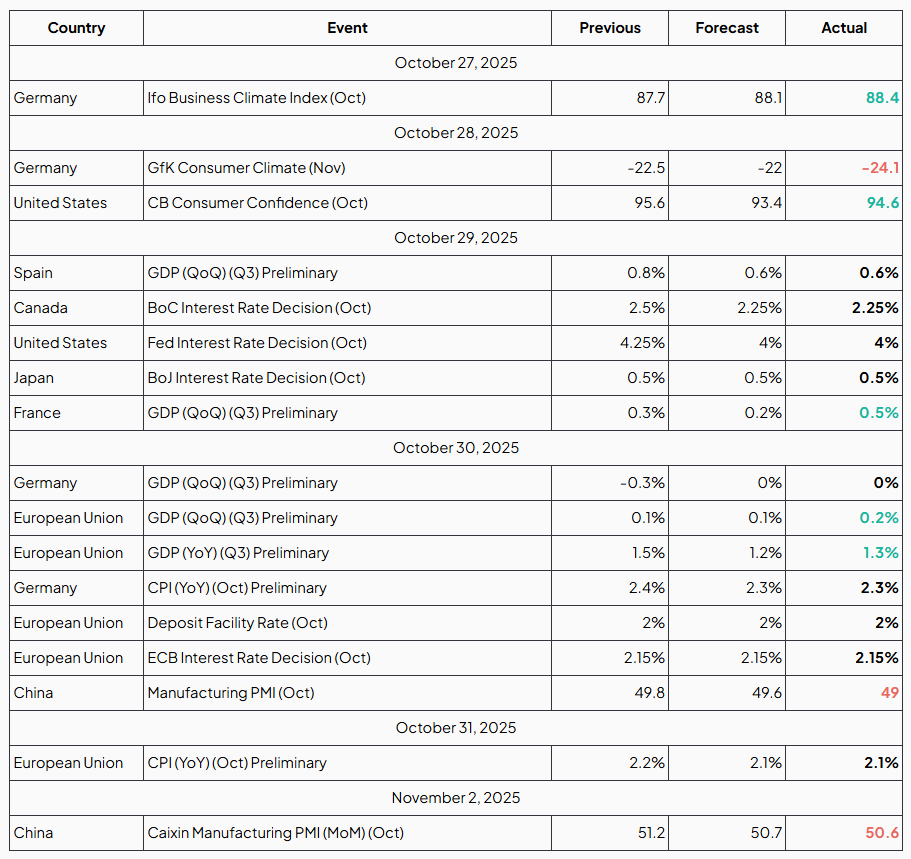Image resolution: width=911 pixels, height=859 pixels.
Task: Open GfK Consumer Climate (Nov) event
Action: tap(246, 168)
